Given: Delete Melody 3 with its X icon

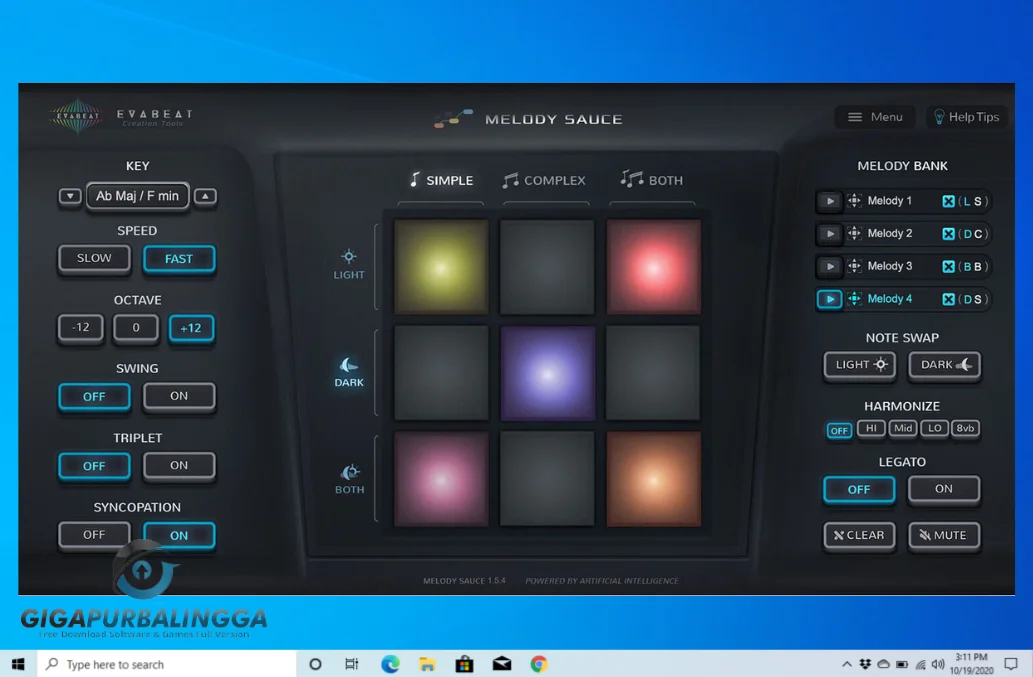Looking at the screenshot, I should pos(948,267).
